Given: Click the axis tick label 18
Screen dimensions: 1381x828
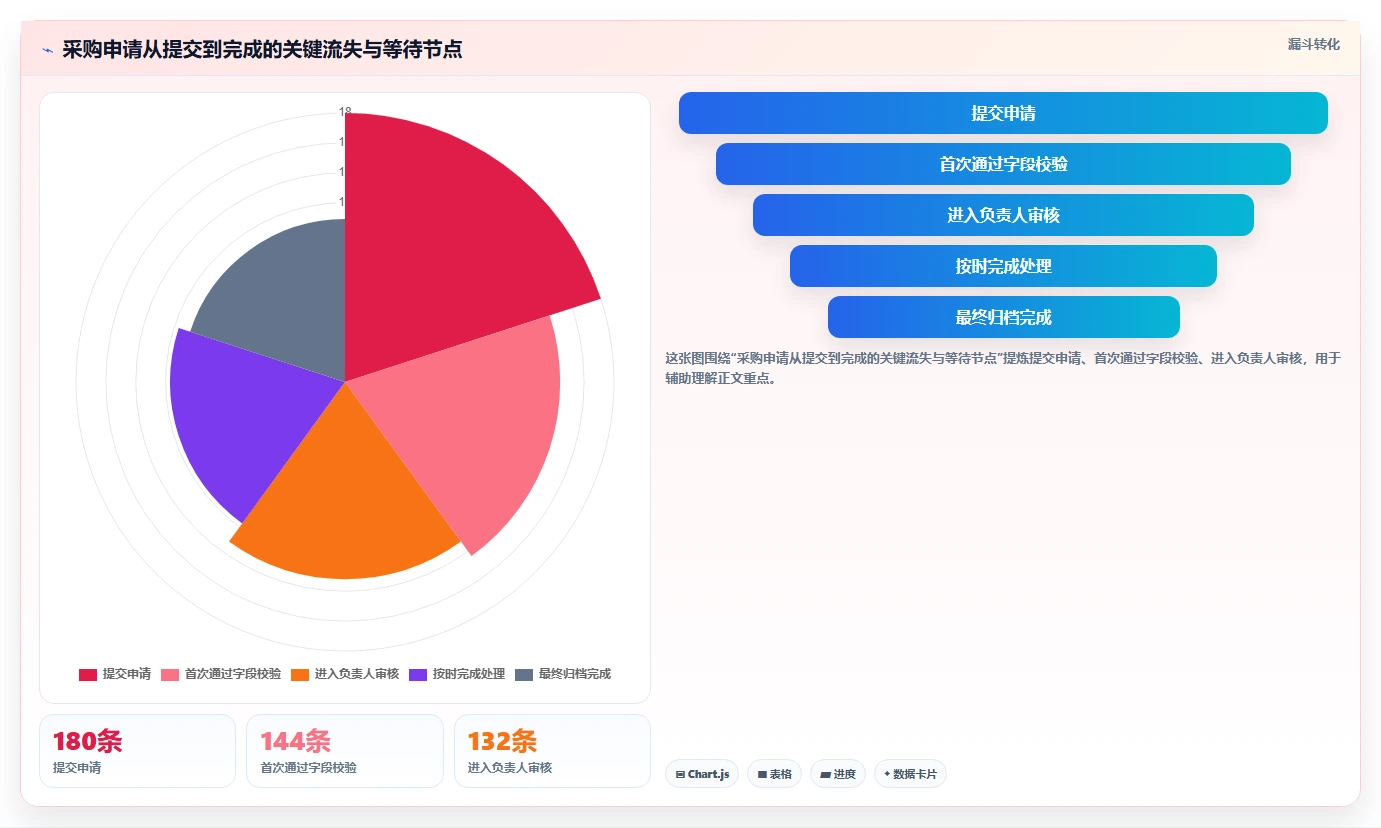Looking at the screenshot, I should (345, 112).
